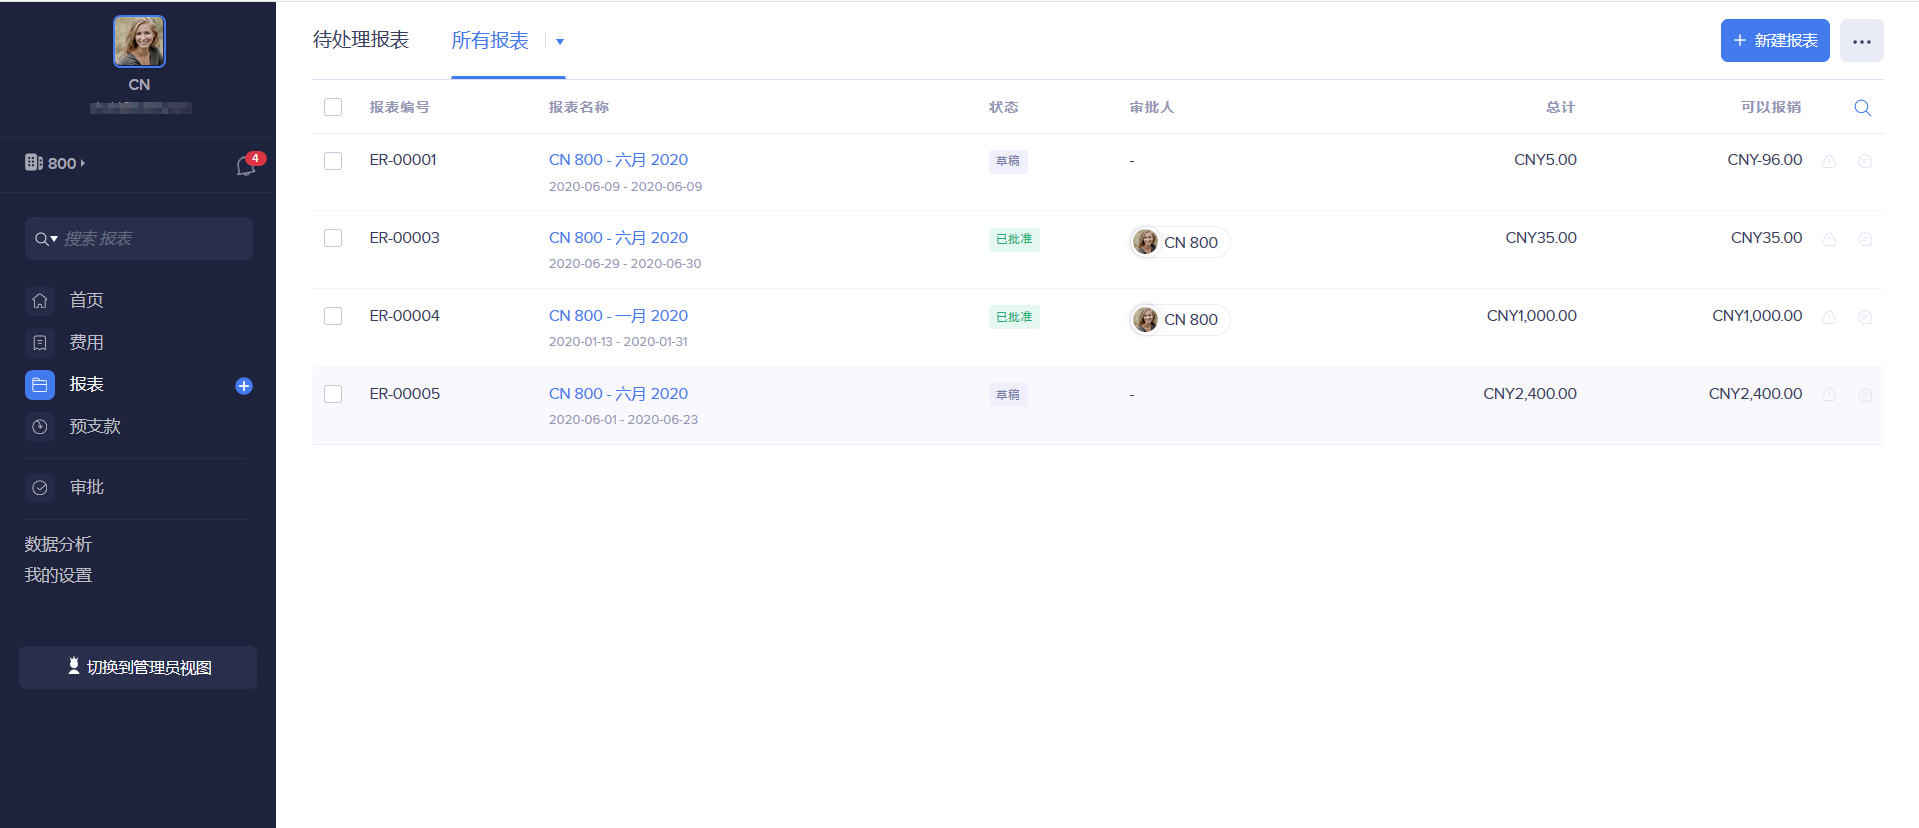Check the box for report ER-00003
The image size is (1919, 828).
(333, 238)
